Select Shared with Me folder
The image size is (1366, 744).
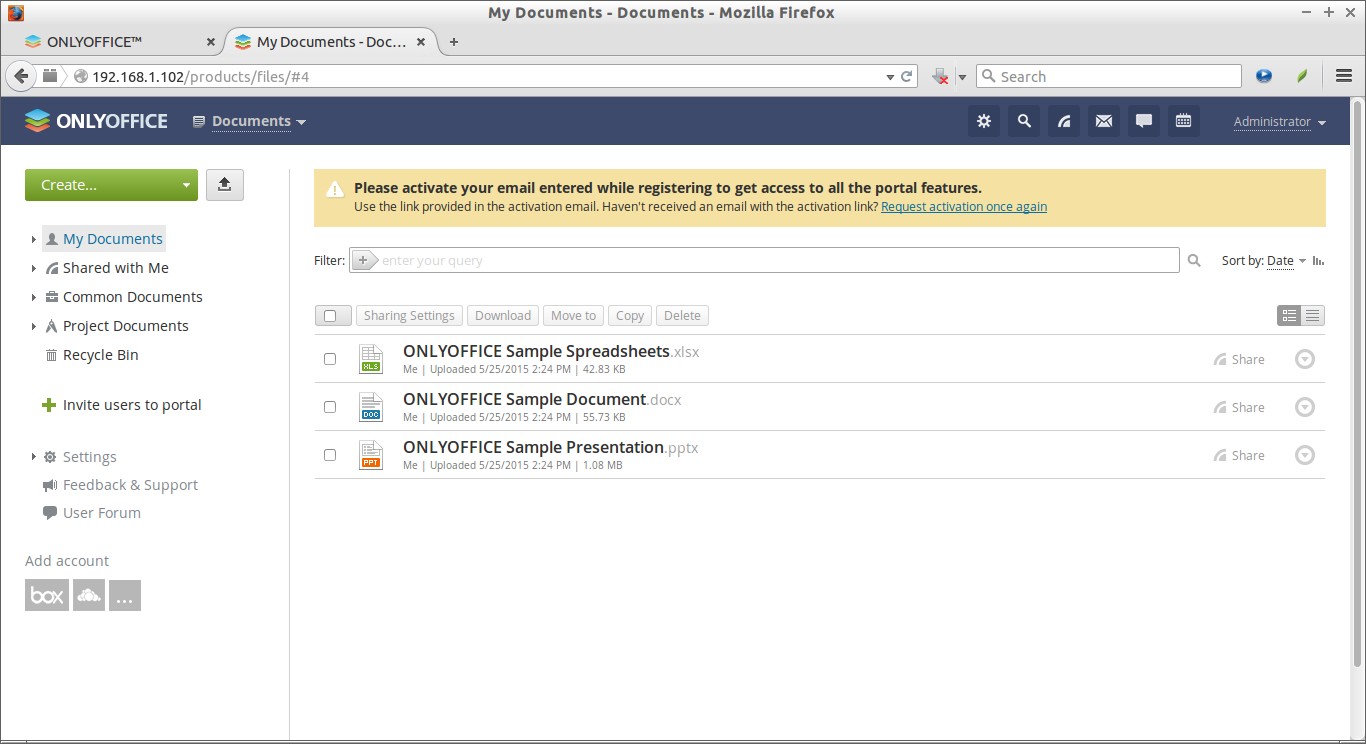coord(115,268)
